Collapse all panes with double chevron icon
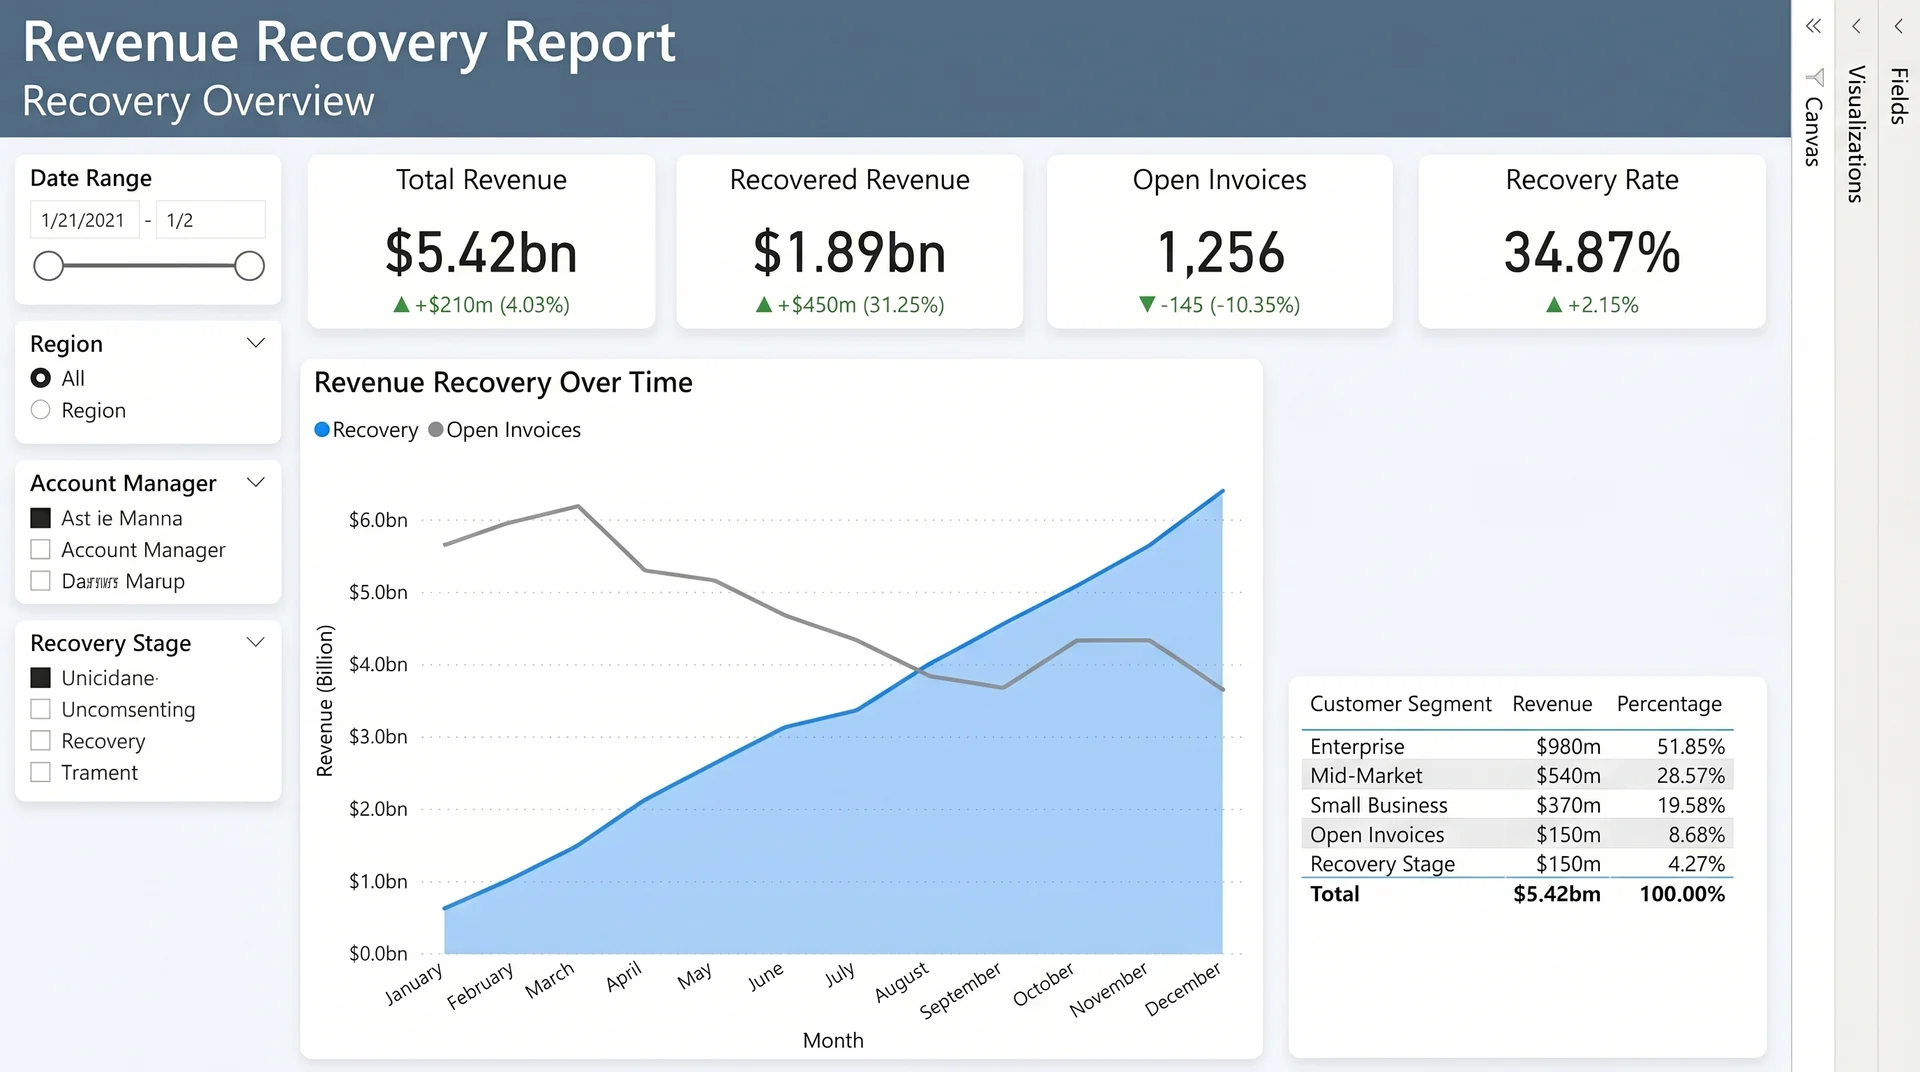 click(x=1813, y=26)
